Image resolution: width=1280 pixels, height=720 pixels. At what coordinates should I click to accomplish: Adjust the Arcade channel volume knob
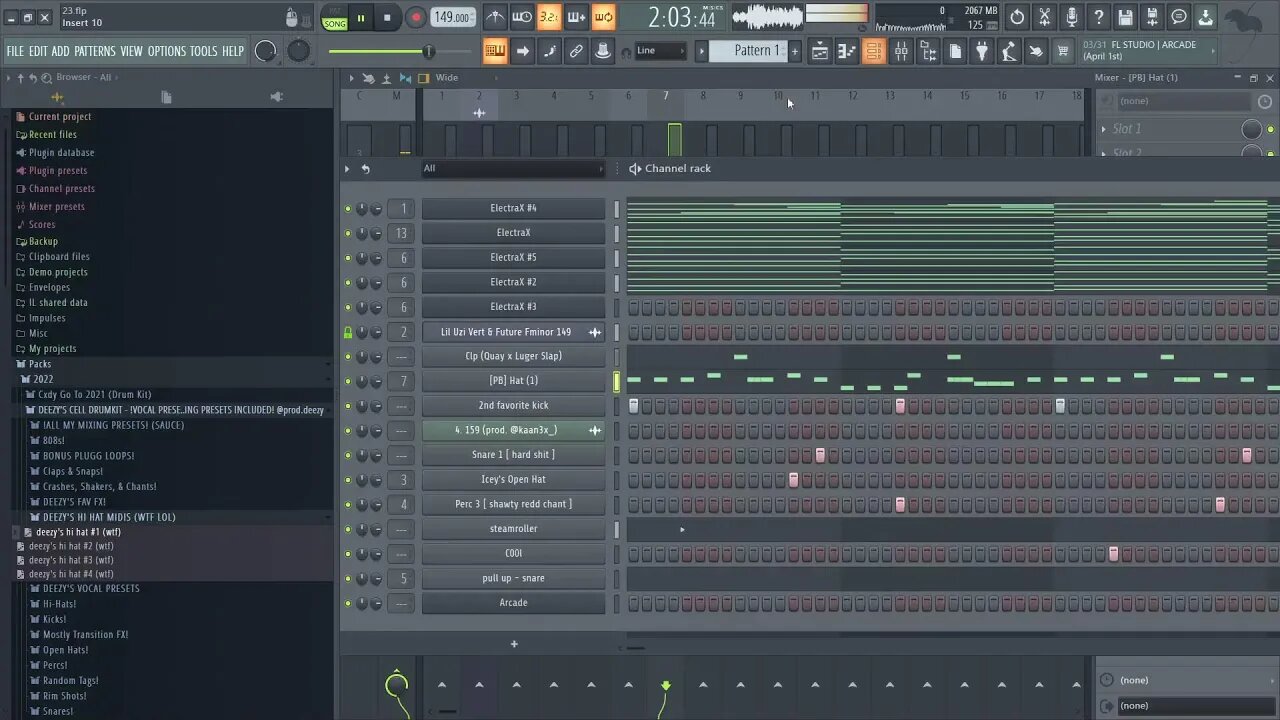[376, 603]
